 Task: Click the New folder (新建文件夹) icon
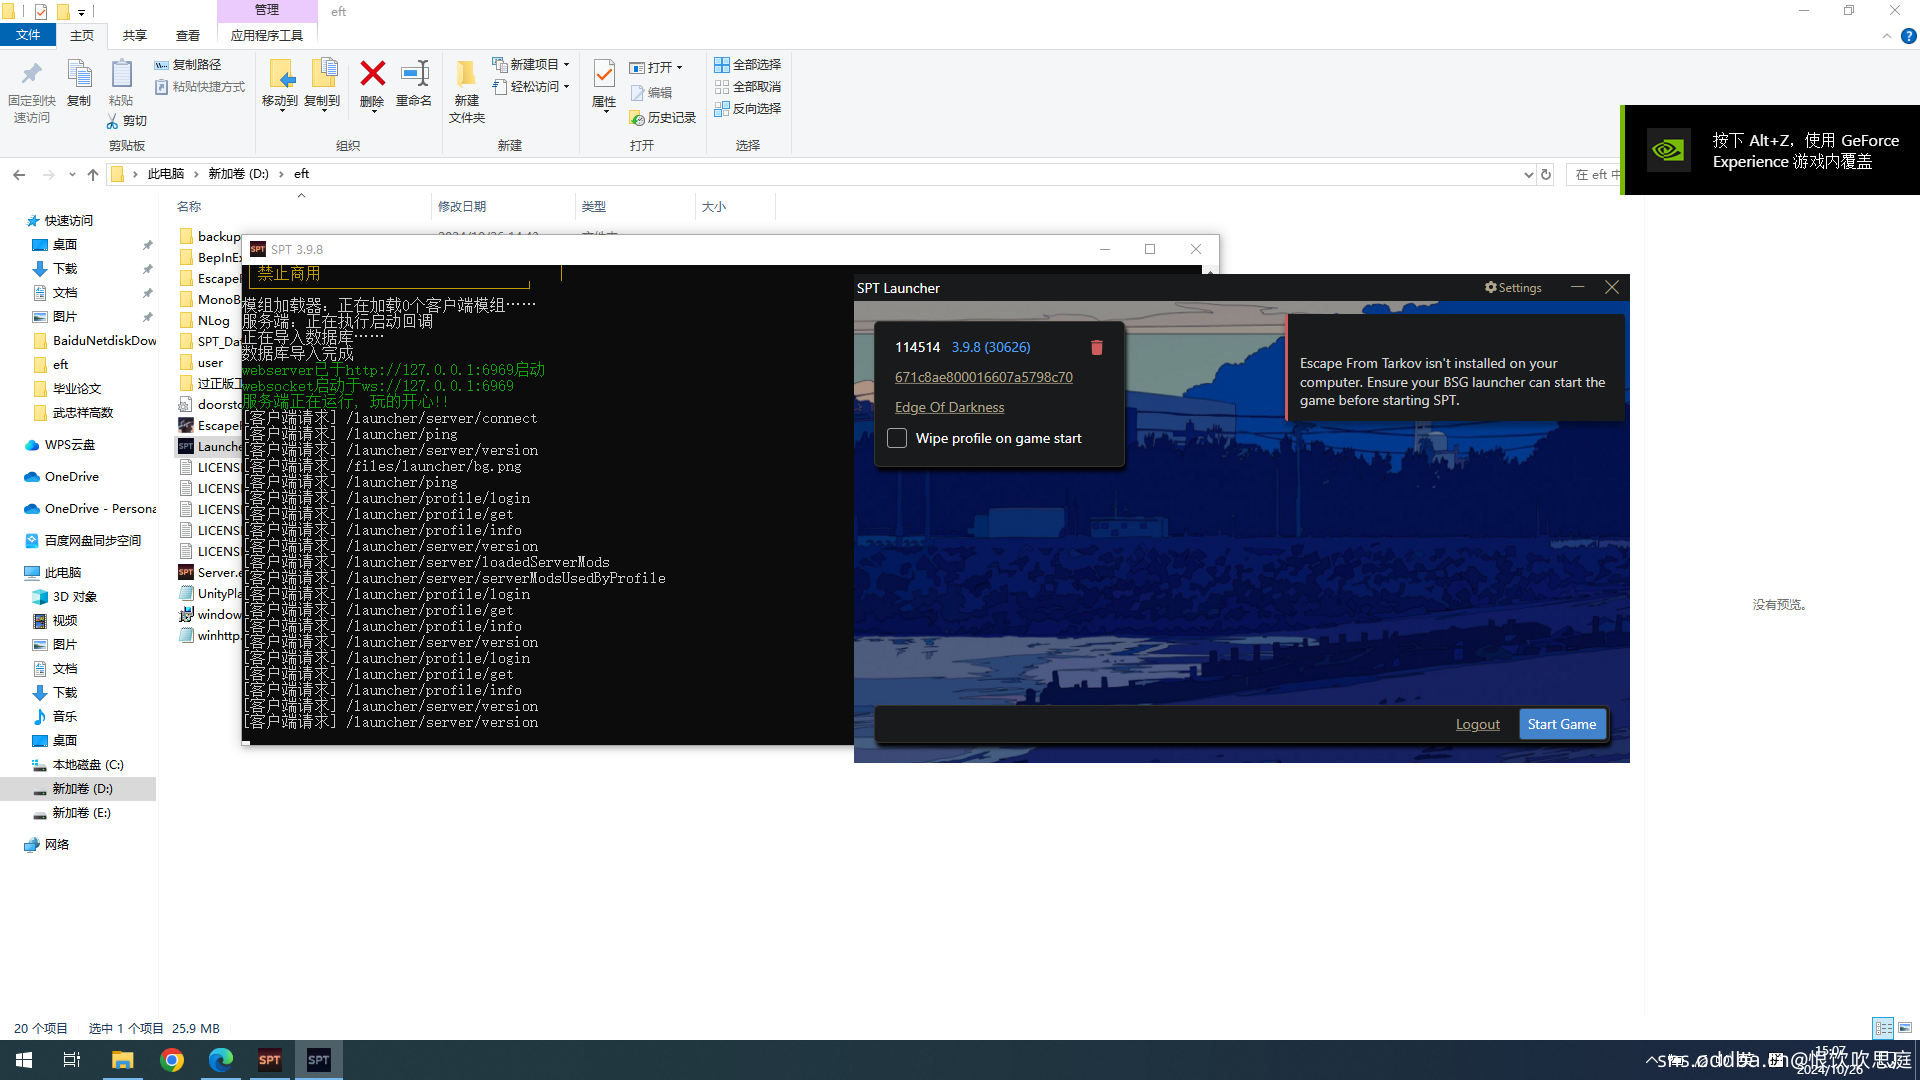[466, 91]
